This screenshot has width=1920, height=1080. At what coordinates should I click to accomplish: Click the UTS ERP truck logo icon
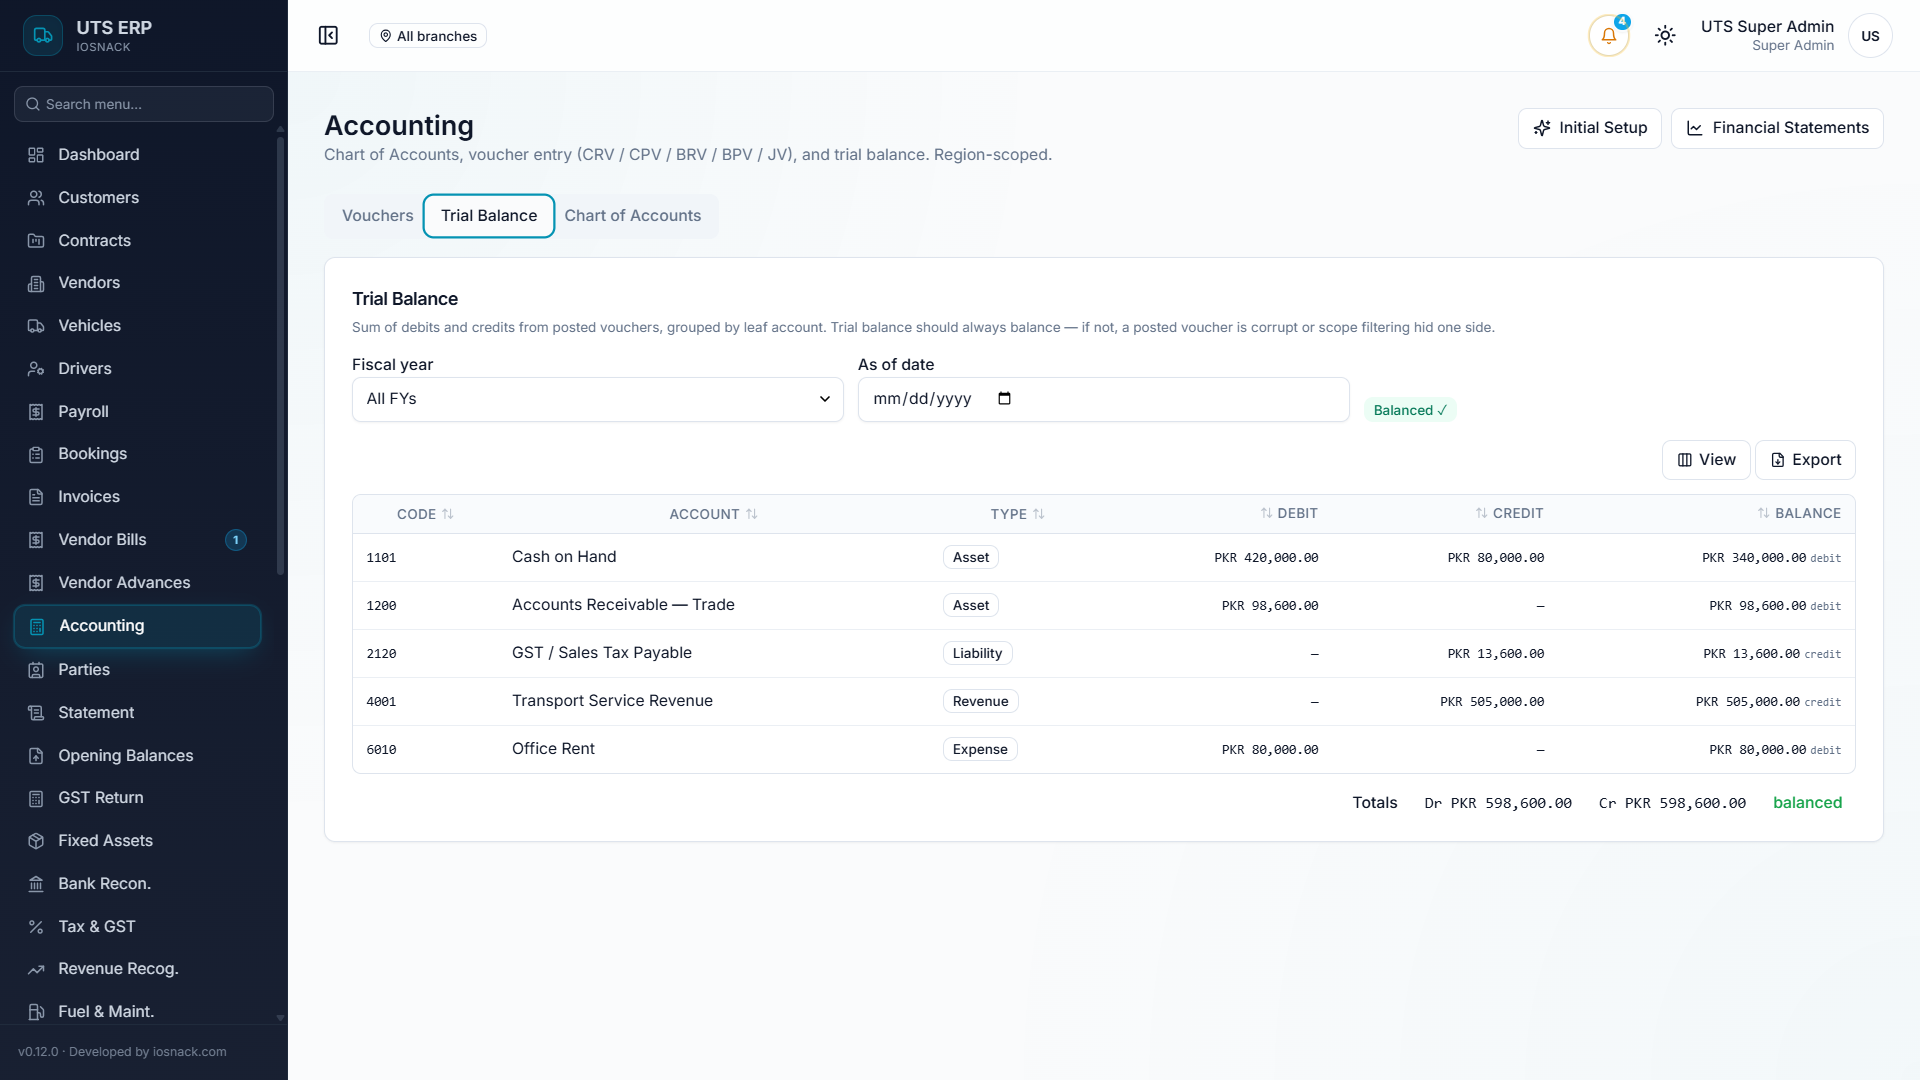click(x=42, y=36)
